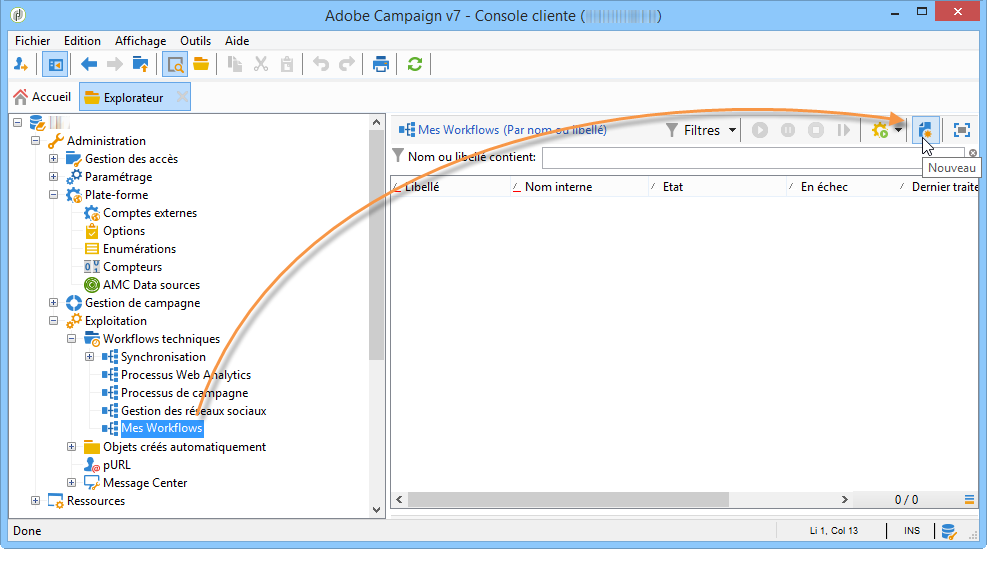996x561 pixels.
Task: Select the pURL tree item
Action: point(117,465)
